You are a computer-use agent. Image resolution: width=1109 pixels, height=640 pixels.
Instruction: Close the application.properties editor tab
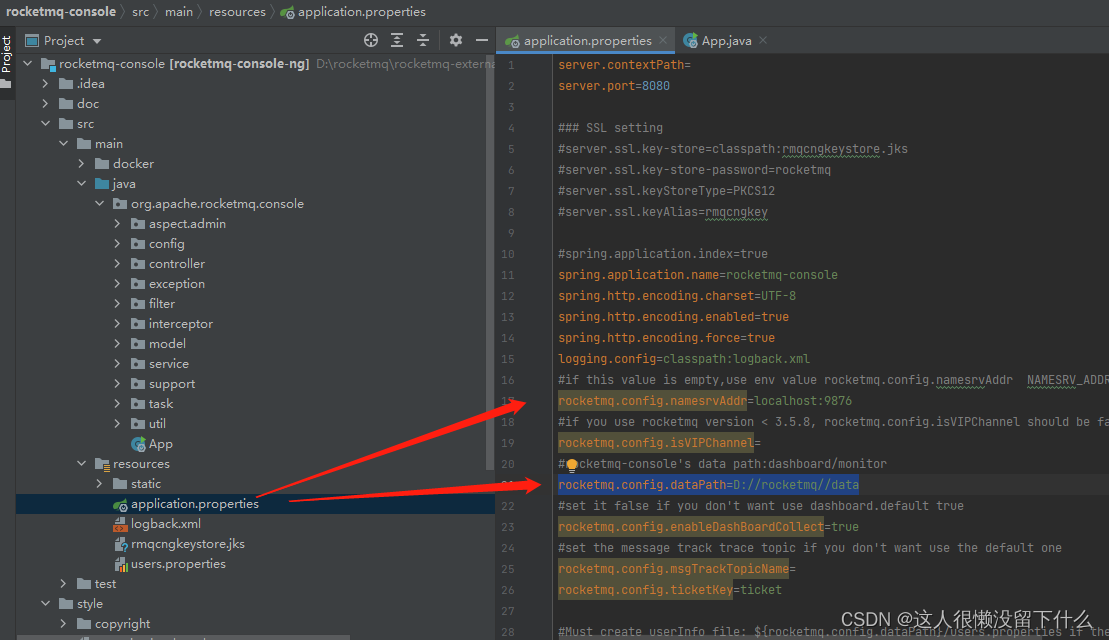pyautogui.click(x=663, y=41)
